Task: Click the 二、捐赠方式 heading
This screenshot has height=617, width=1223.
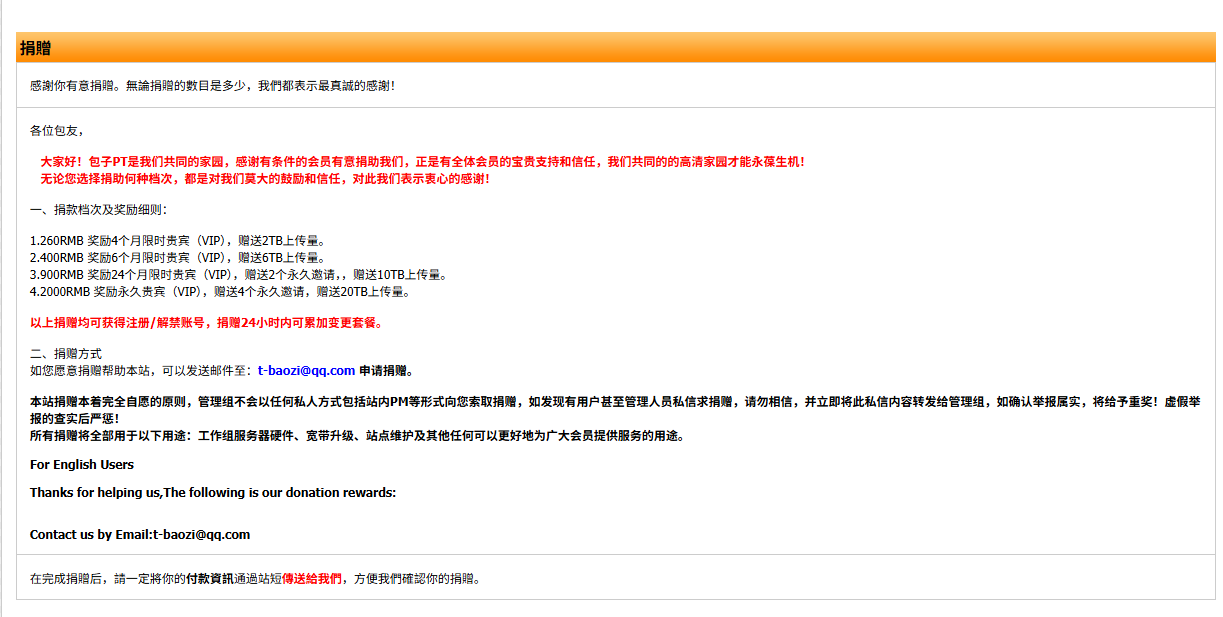Action: click(66, 353)
